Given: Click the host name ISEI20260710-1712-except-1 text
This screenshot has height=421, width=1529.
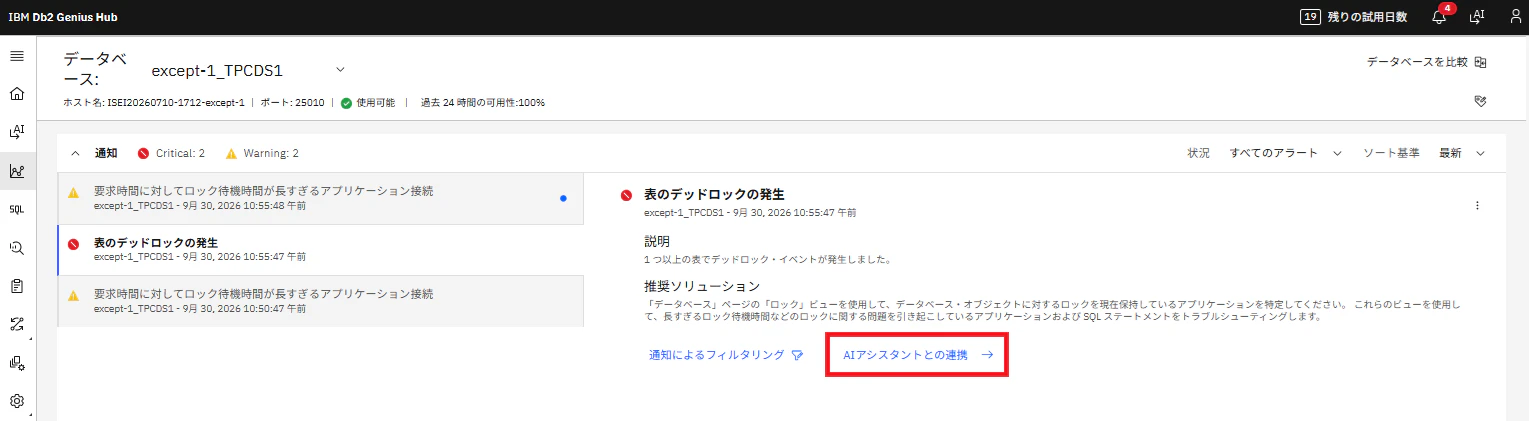Looking at the screenshot, I should (x=177, y=103).
